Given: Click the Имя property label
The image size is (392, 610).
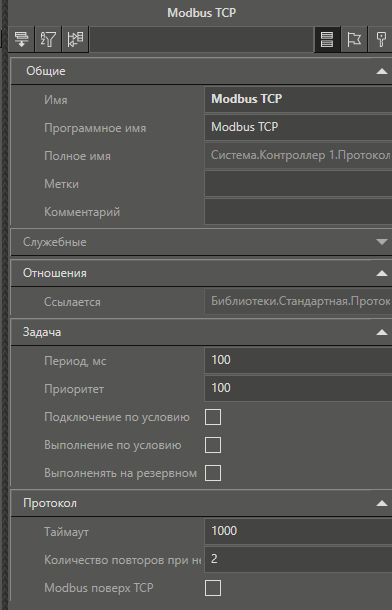Looking at the screenshot, I should coord(56,100).
